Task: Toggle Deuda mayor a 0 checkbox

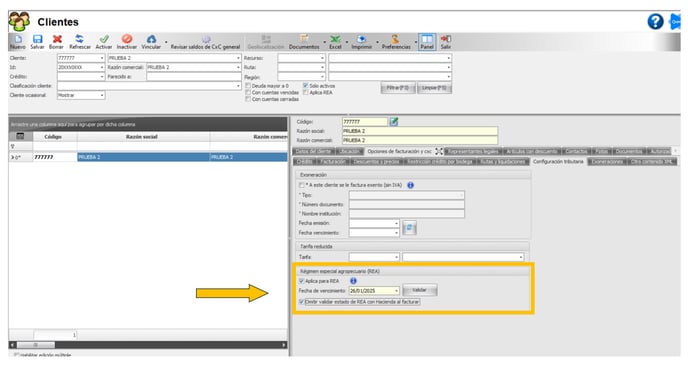Action: [x=248, y=86]
